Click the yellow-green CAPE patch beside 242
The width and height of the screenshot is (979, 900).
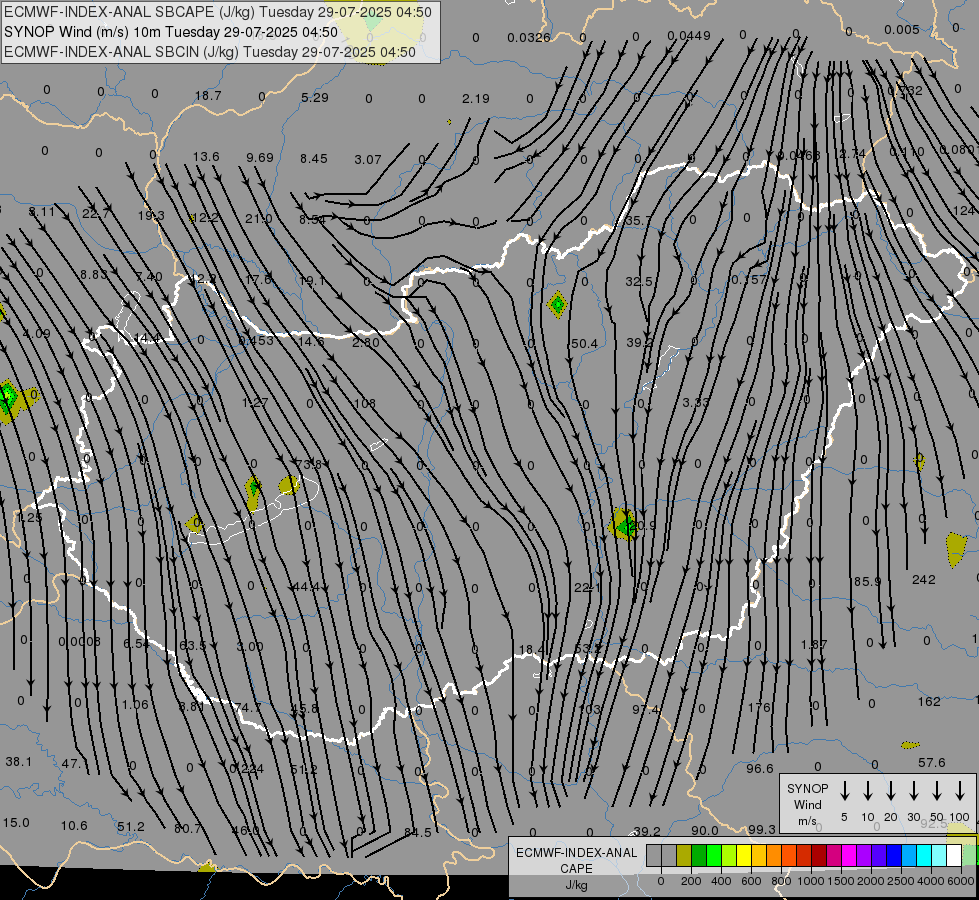[956, 550]
